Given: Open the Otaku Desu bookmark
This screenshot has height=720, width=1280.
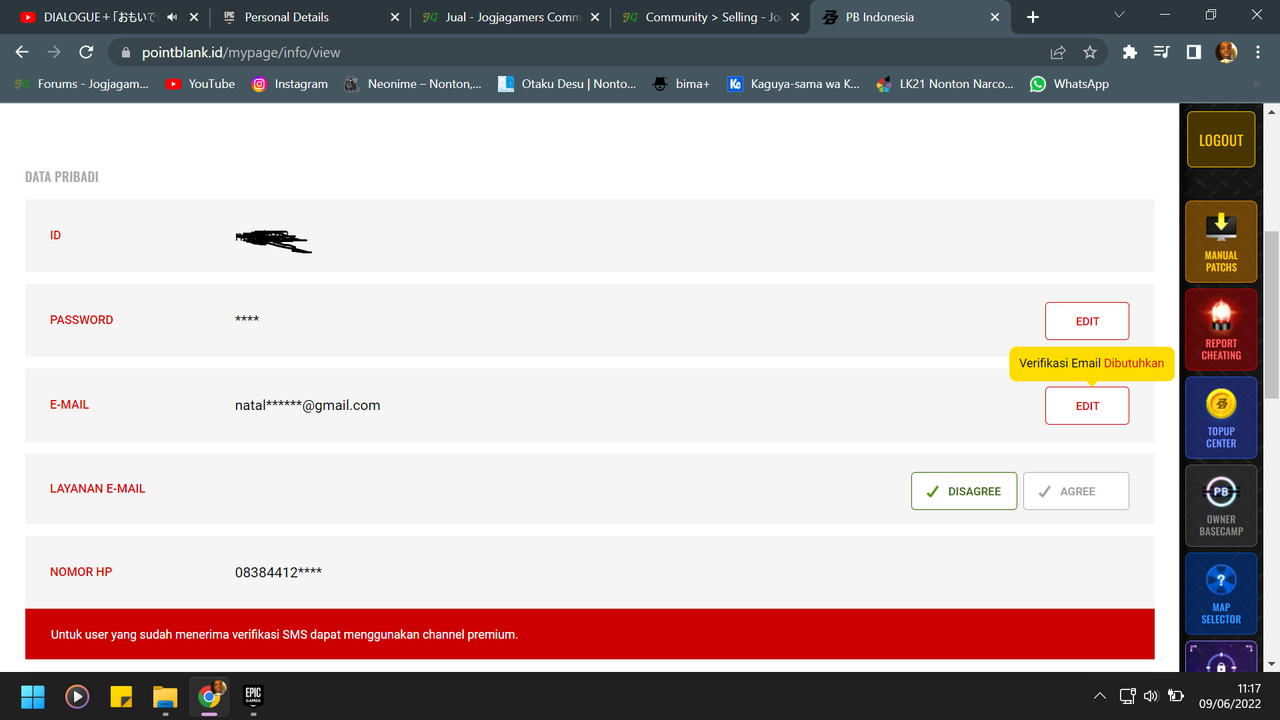Looking at the screenshot, I should 567,84.
